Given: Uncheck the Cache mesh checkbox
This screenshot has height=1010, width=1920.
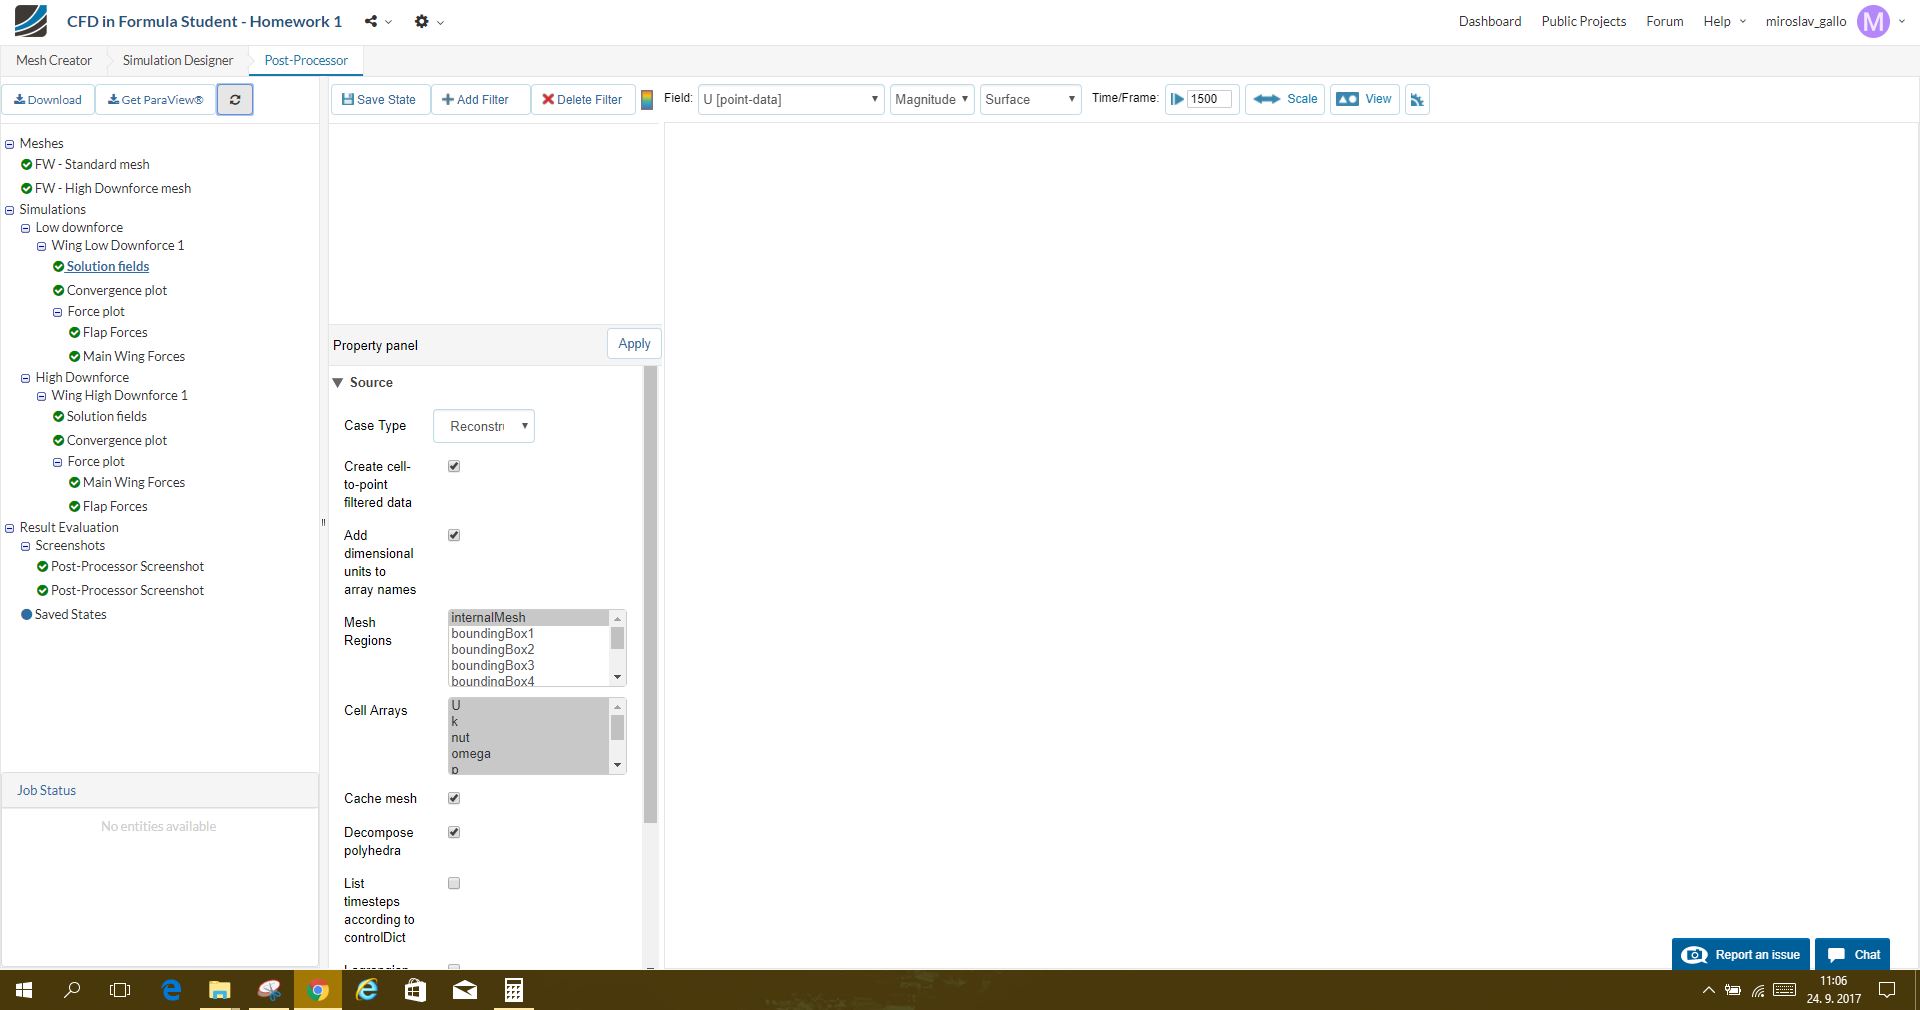Looking at the screenshot, I should [454, 798].
